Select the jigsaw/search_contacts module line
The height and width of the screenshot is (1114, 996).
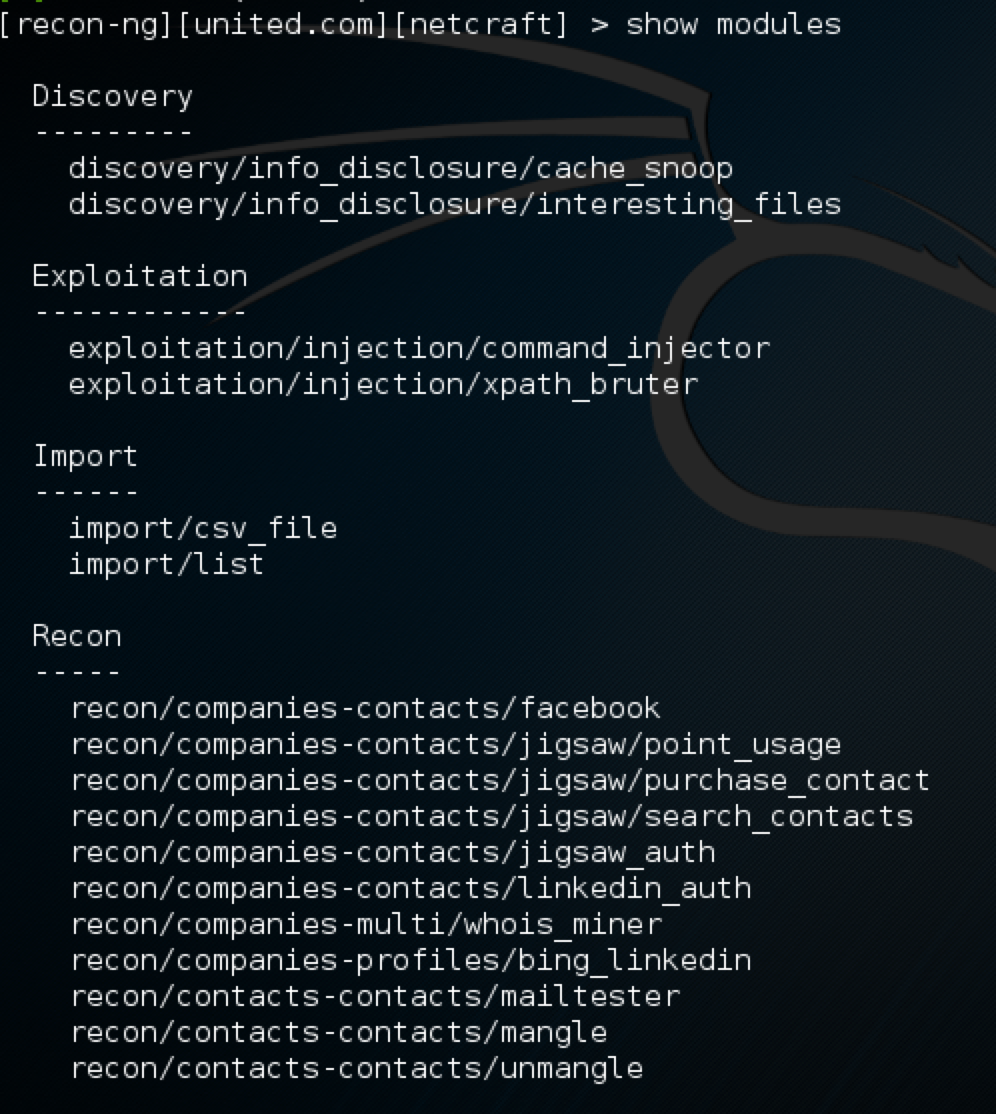(491, 816)
